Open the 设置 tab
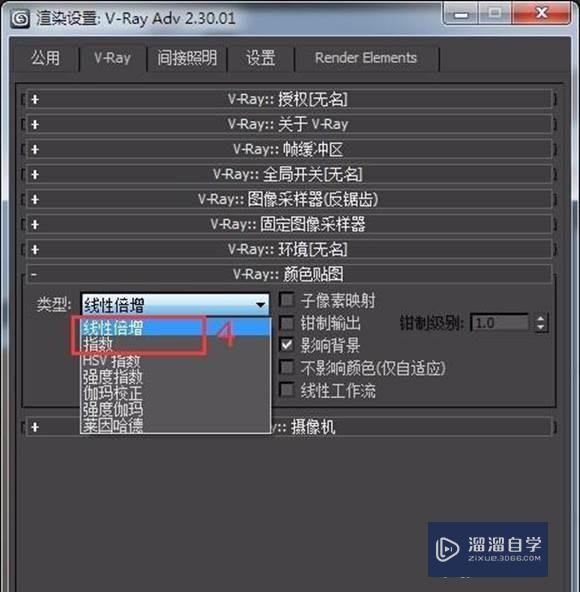 click(x=260, y=58)
